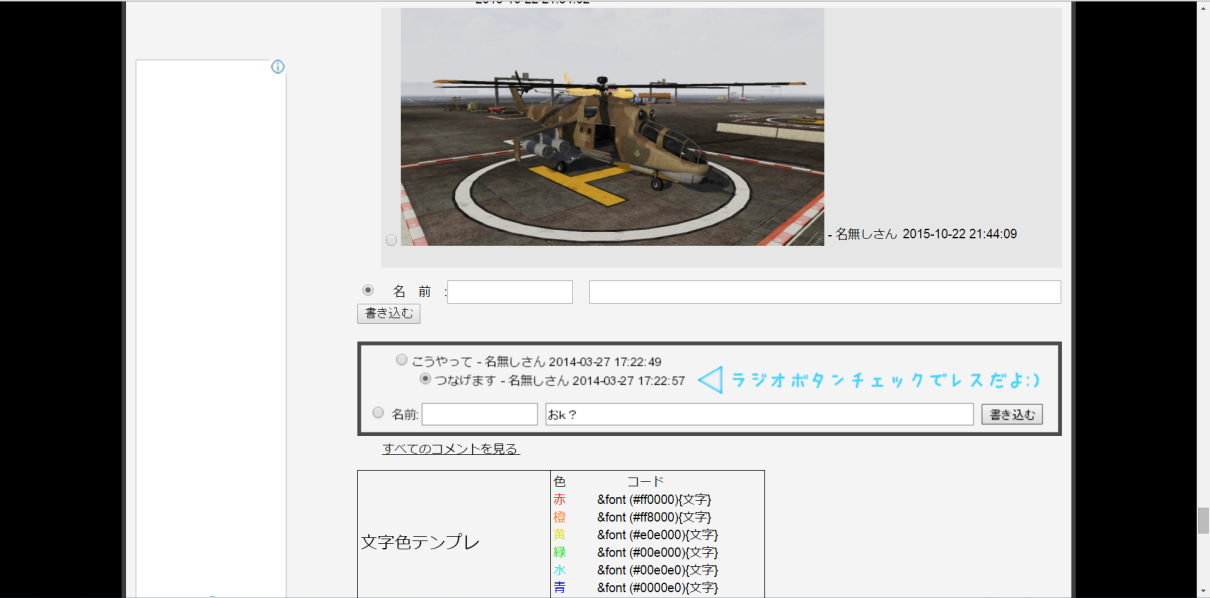The image size is (1210, 598).
Task: Click the blue triangle arrow pointing left
Action: coord(709,380)
